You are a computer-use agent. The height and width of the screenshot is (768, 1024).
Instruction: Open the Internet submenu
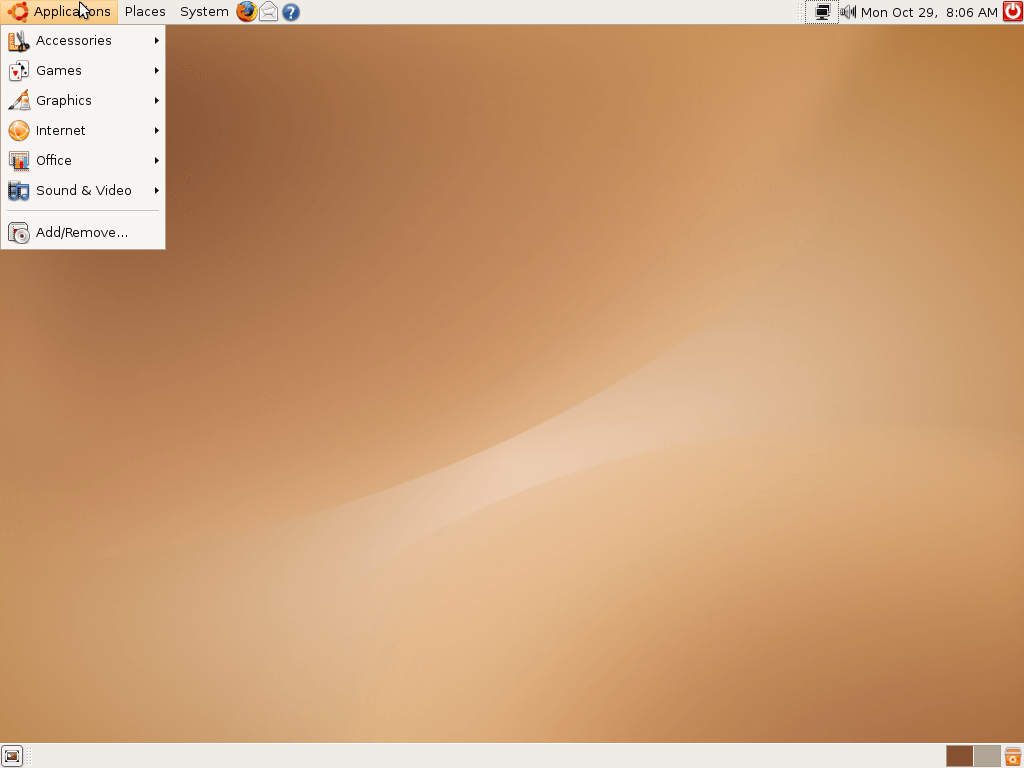pos(83,131)
